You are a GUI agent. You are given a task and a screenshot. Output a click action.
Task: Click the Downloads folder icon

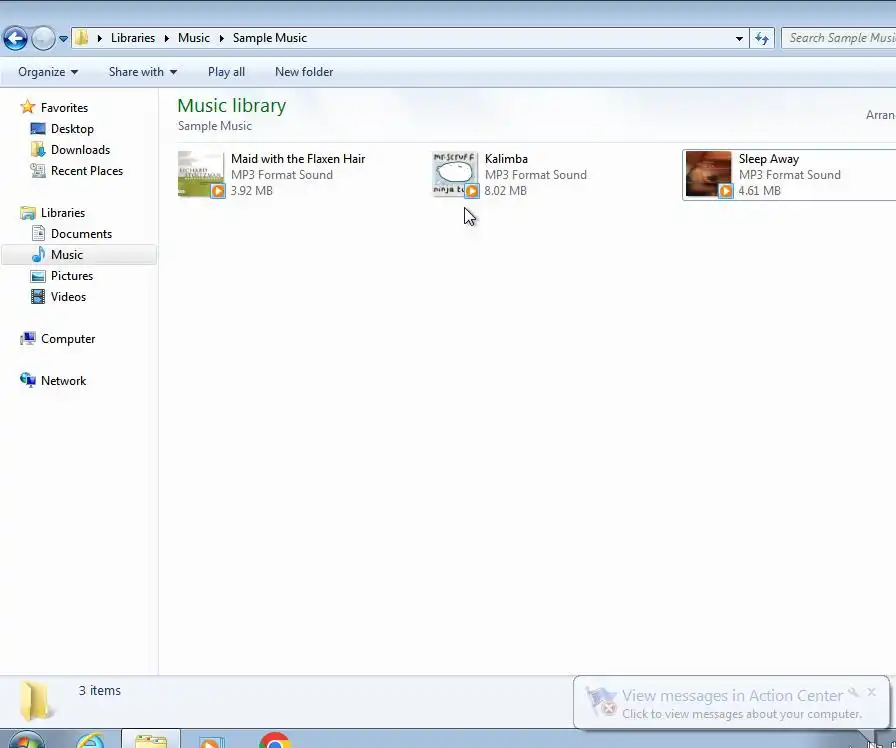click(x=38, y=149)
